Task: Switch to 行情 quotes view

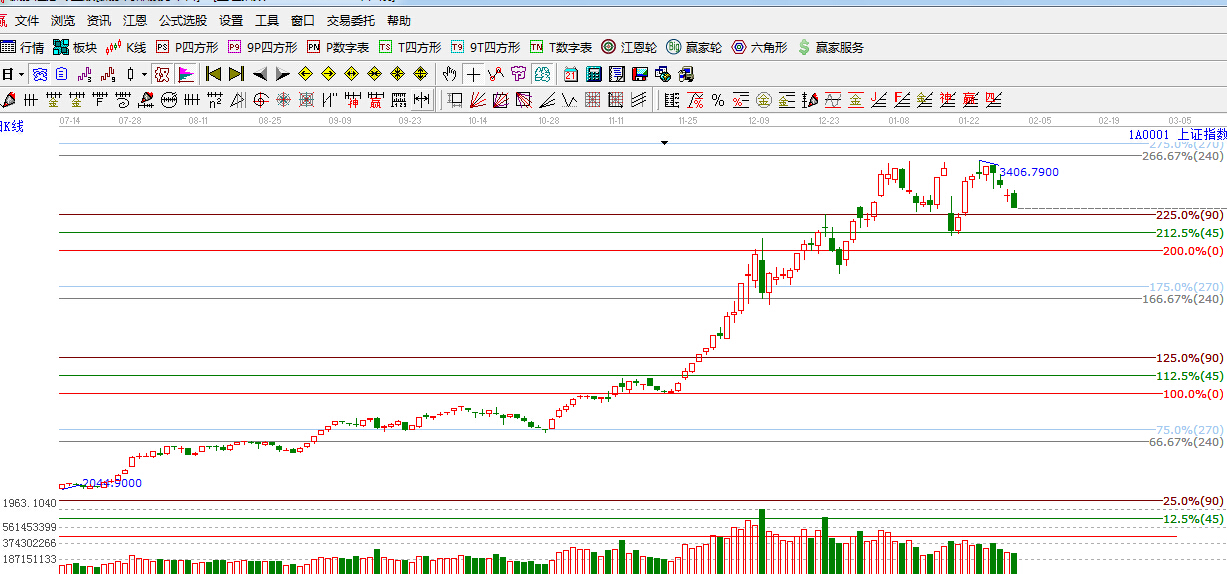Action: (23, 47)
